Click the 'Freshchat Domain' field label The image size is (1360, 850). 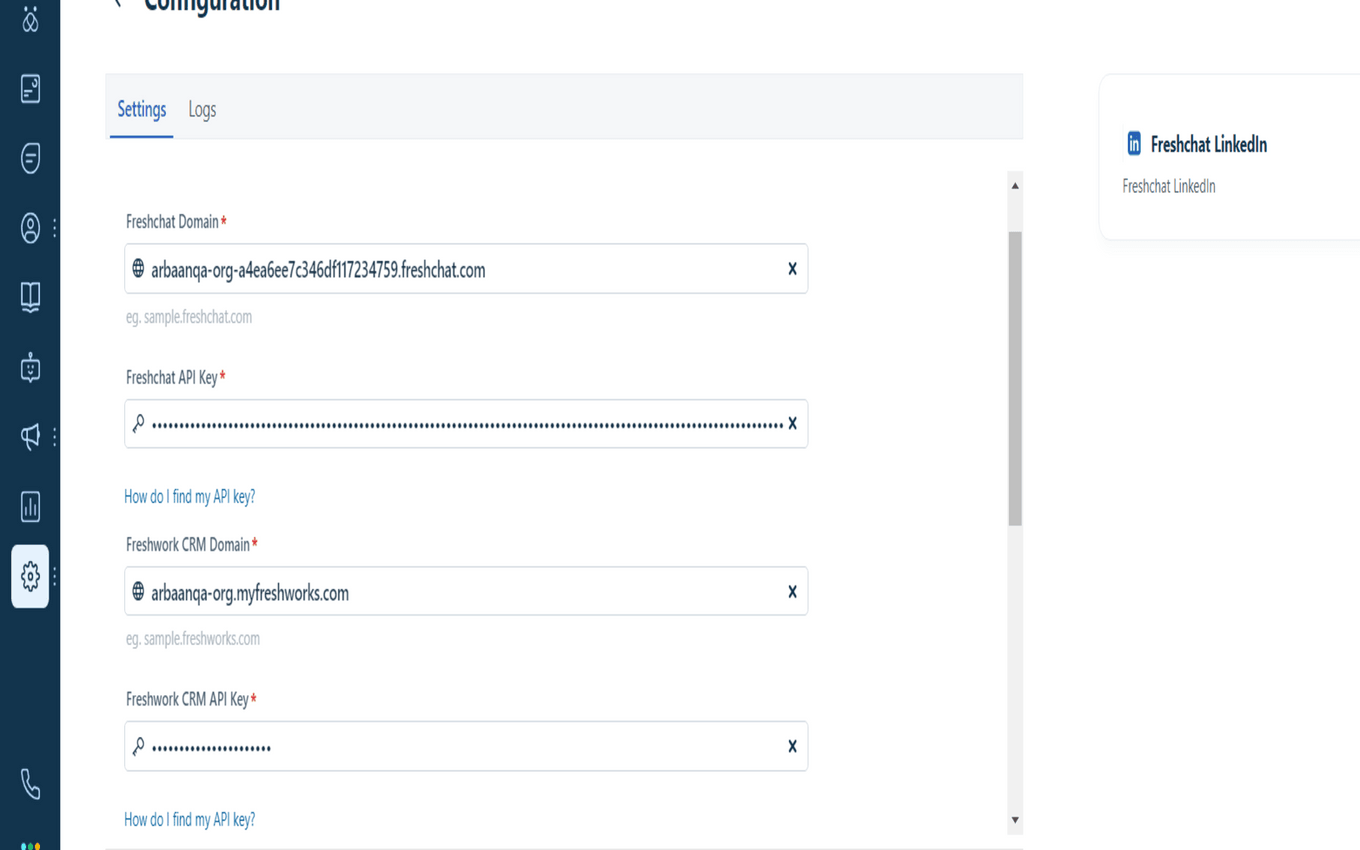tap(172, 222)
